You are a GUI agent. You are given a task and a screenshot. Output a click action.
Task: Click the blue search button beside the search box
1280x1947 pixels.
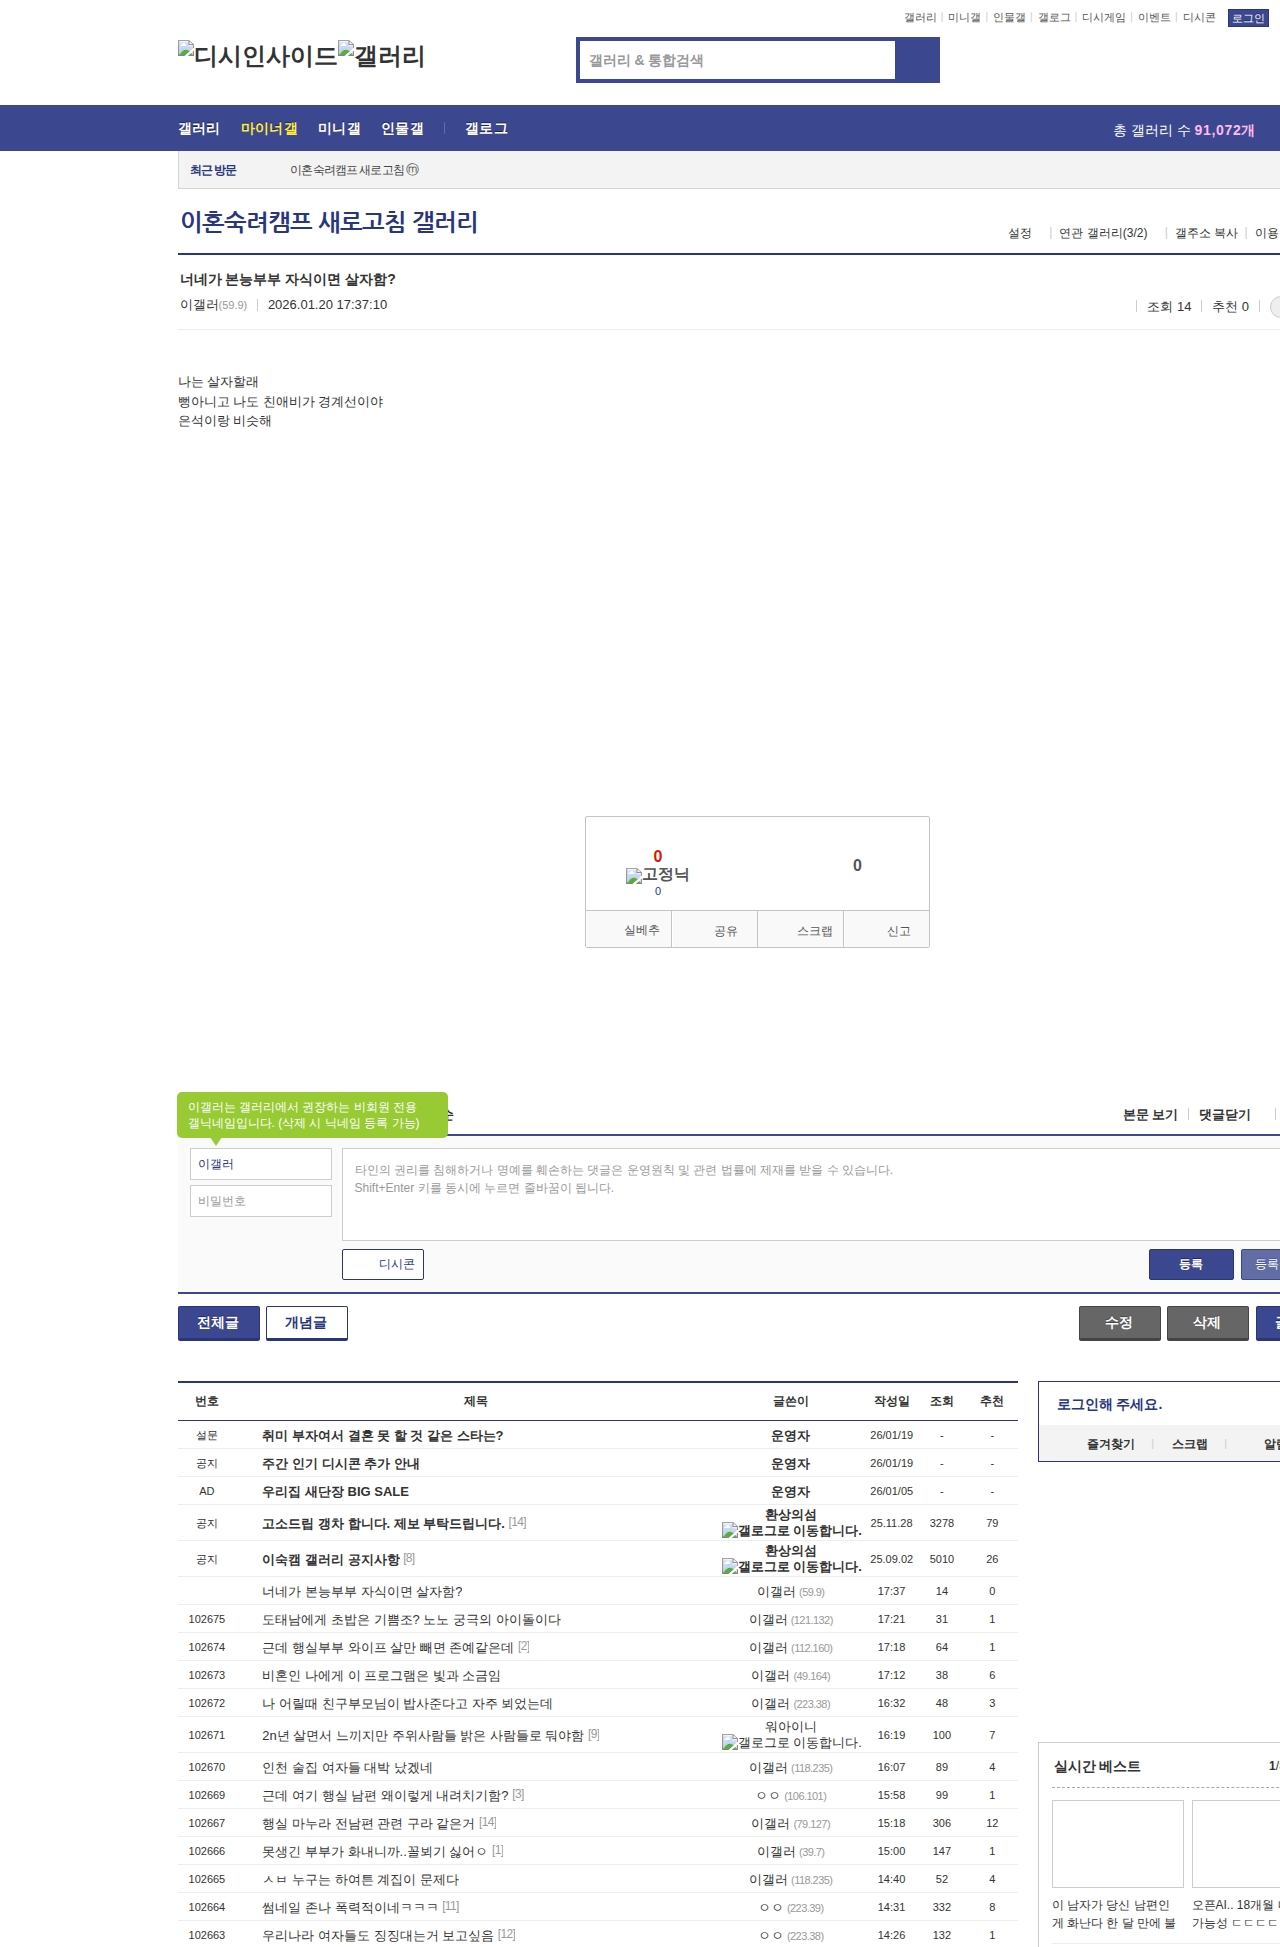(x=917, y=60)
